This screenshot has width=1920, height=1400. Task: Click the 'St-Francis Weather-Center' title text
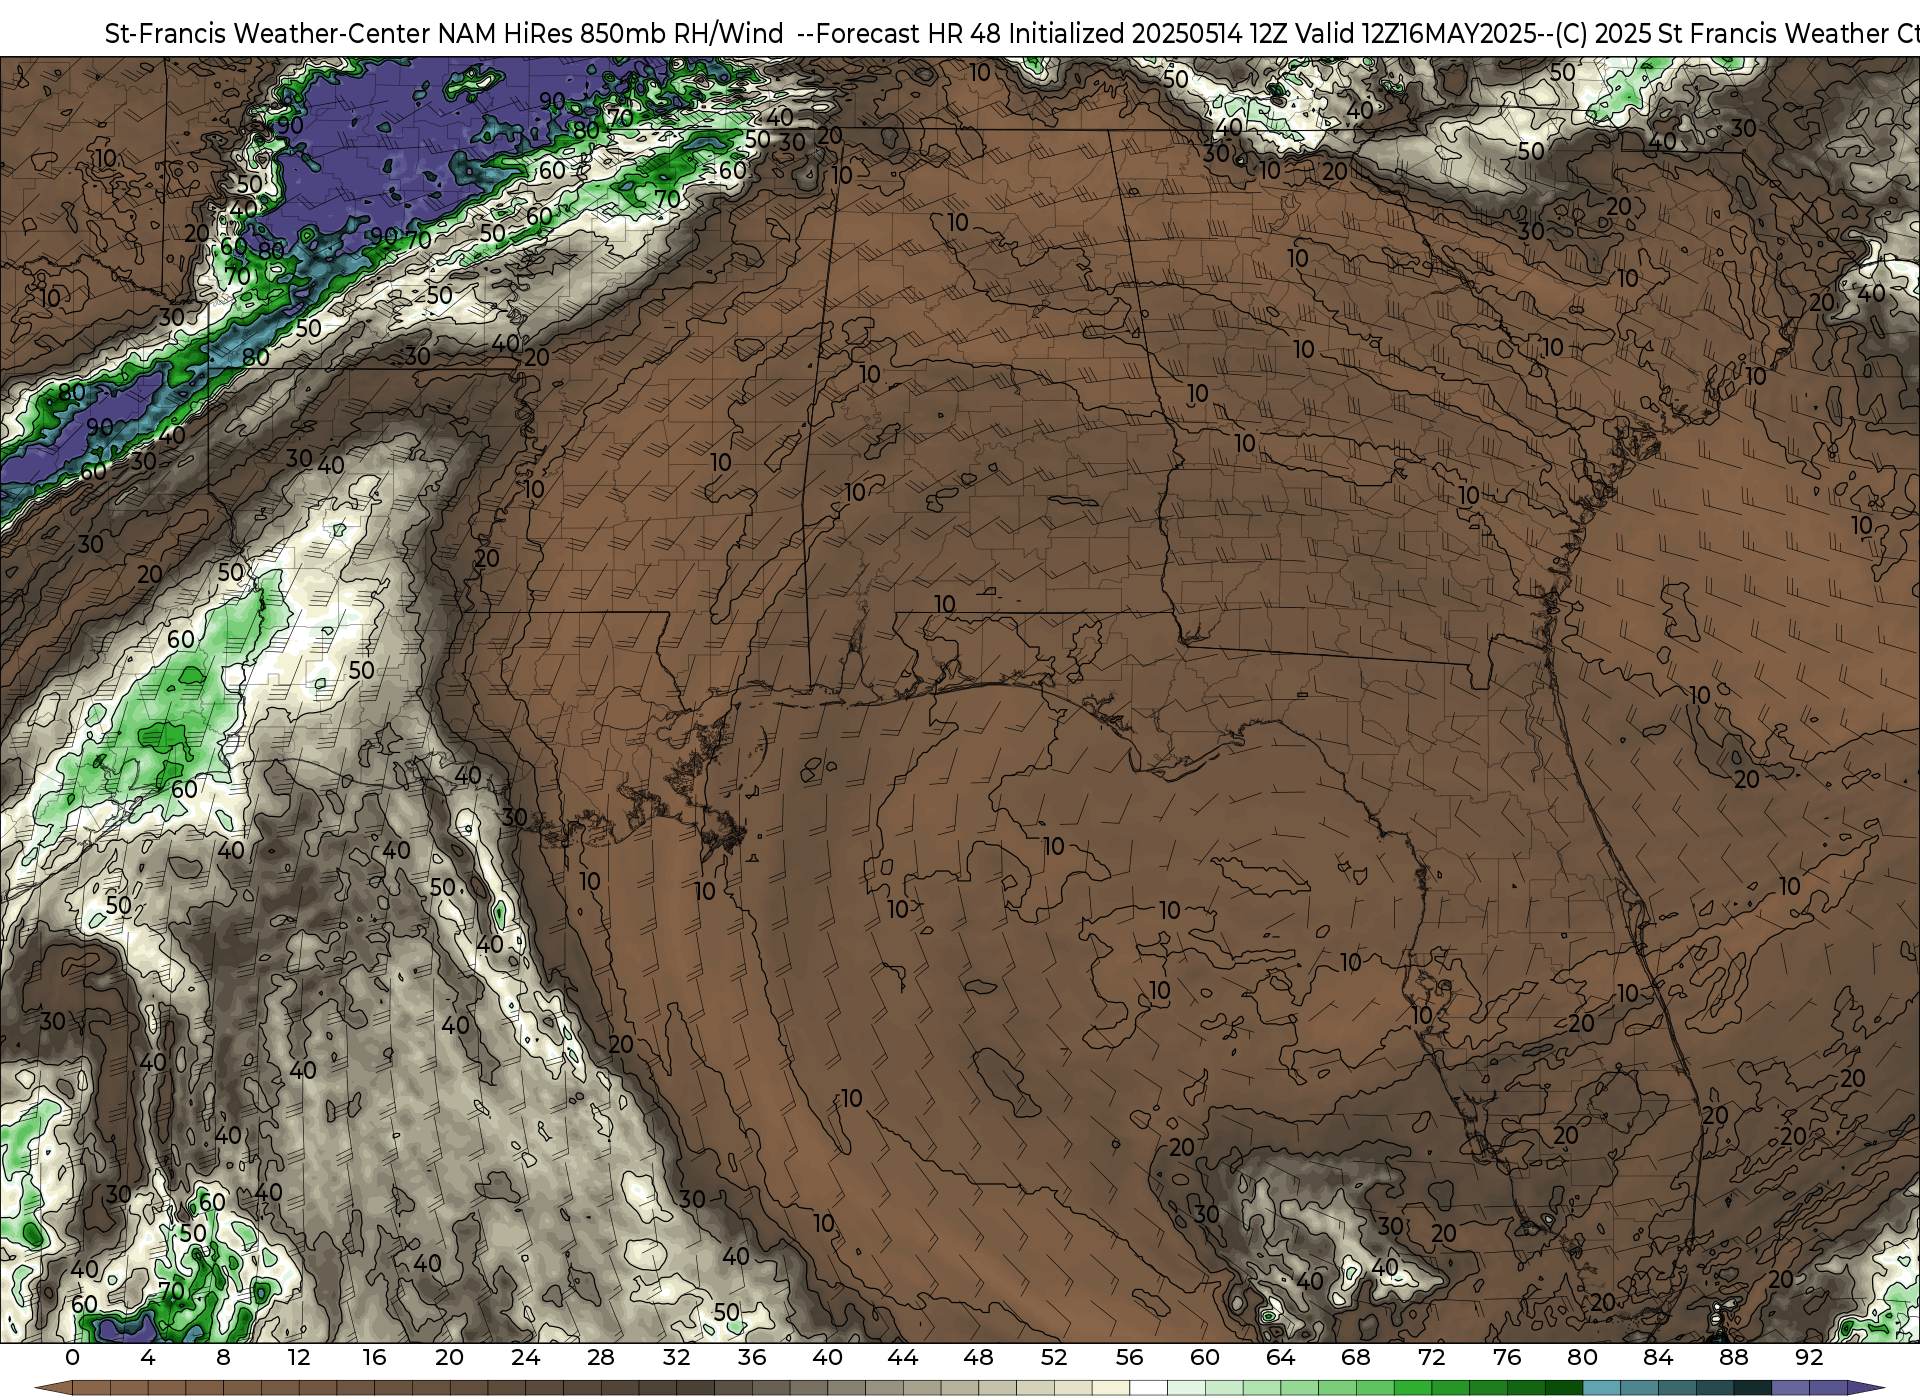pyautogui.click(x=267, y=34)
